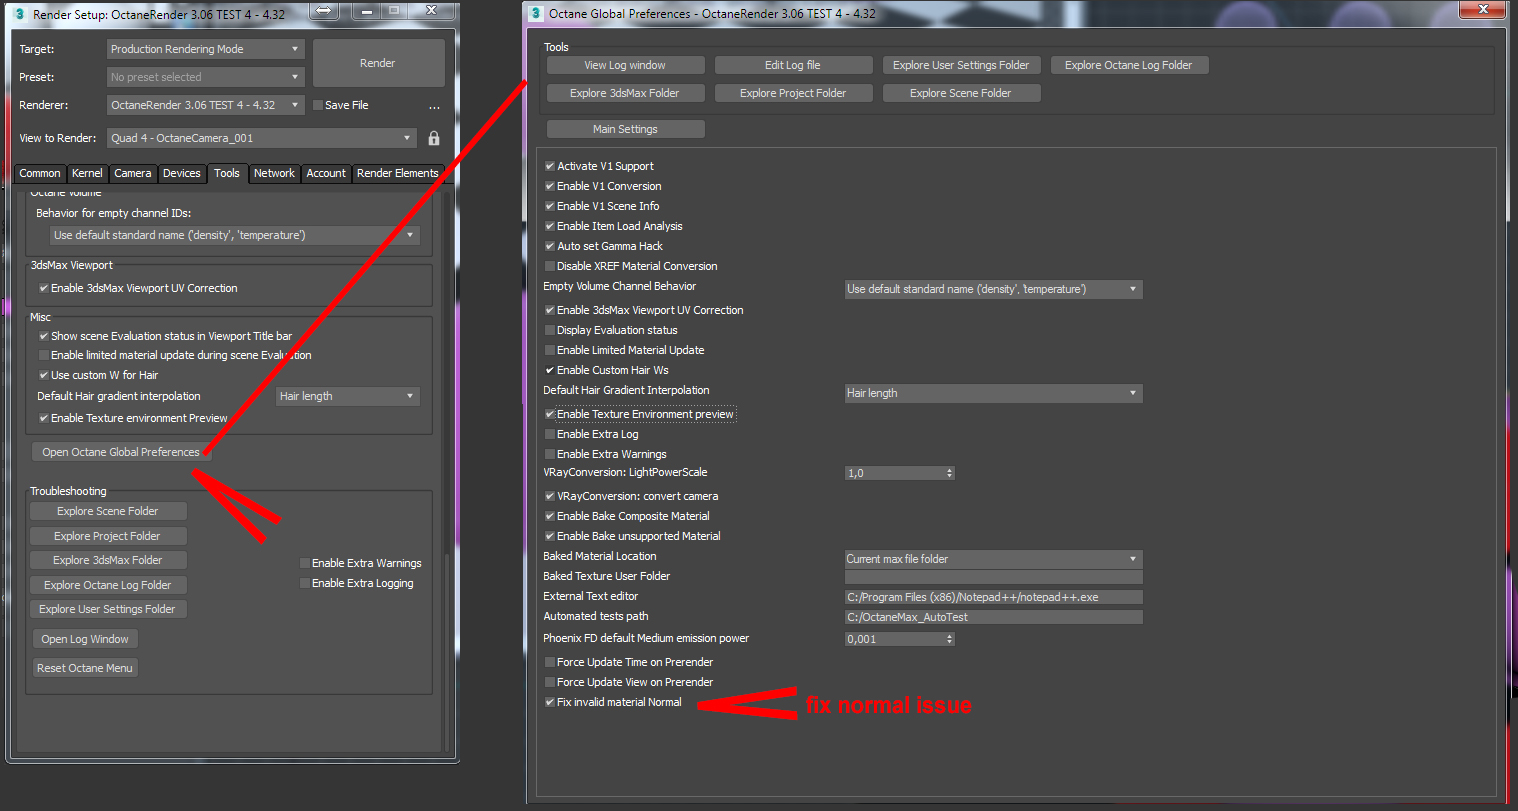1518x811 pixels.
Task: Click the View Log window button
Action: [625, 65]
